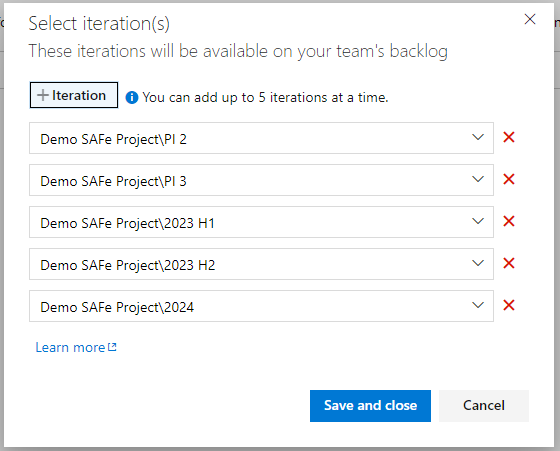Click the Demo SAFe Project\PI 2 field
The width and height of the screenshot is (560, 451).
click(261, 138)
